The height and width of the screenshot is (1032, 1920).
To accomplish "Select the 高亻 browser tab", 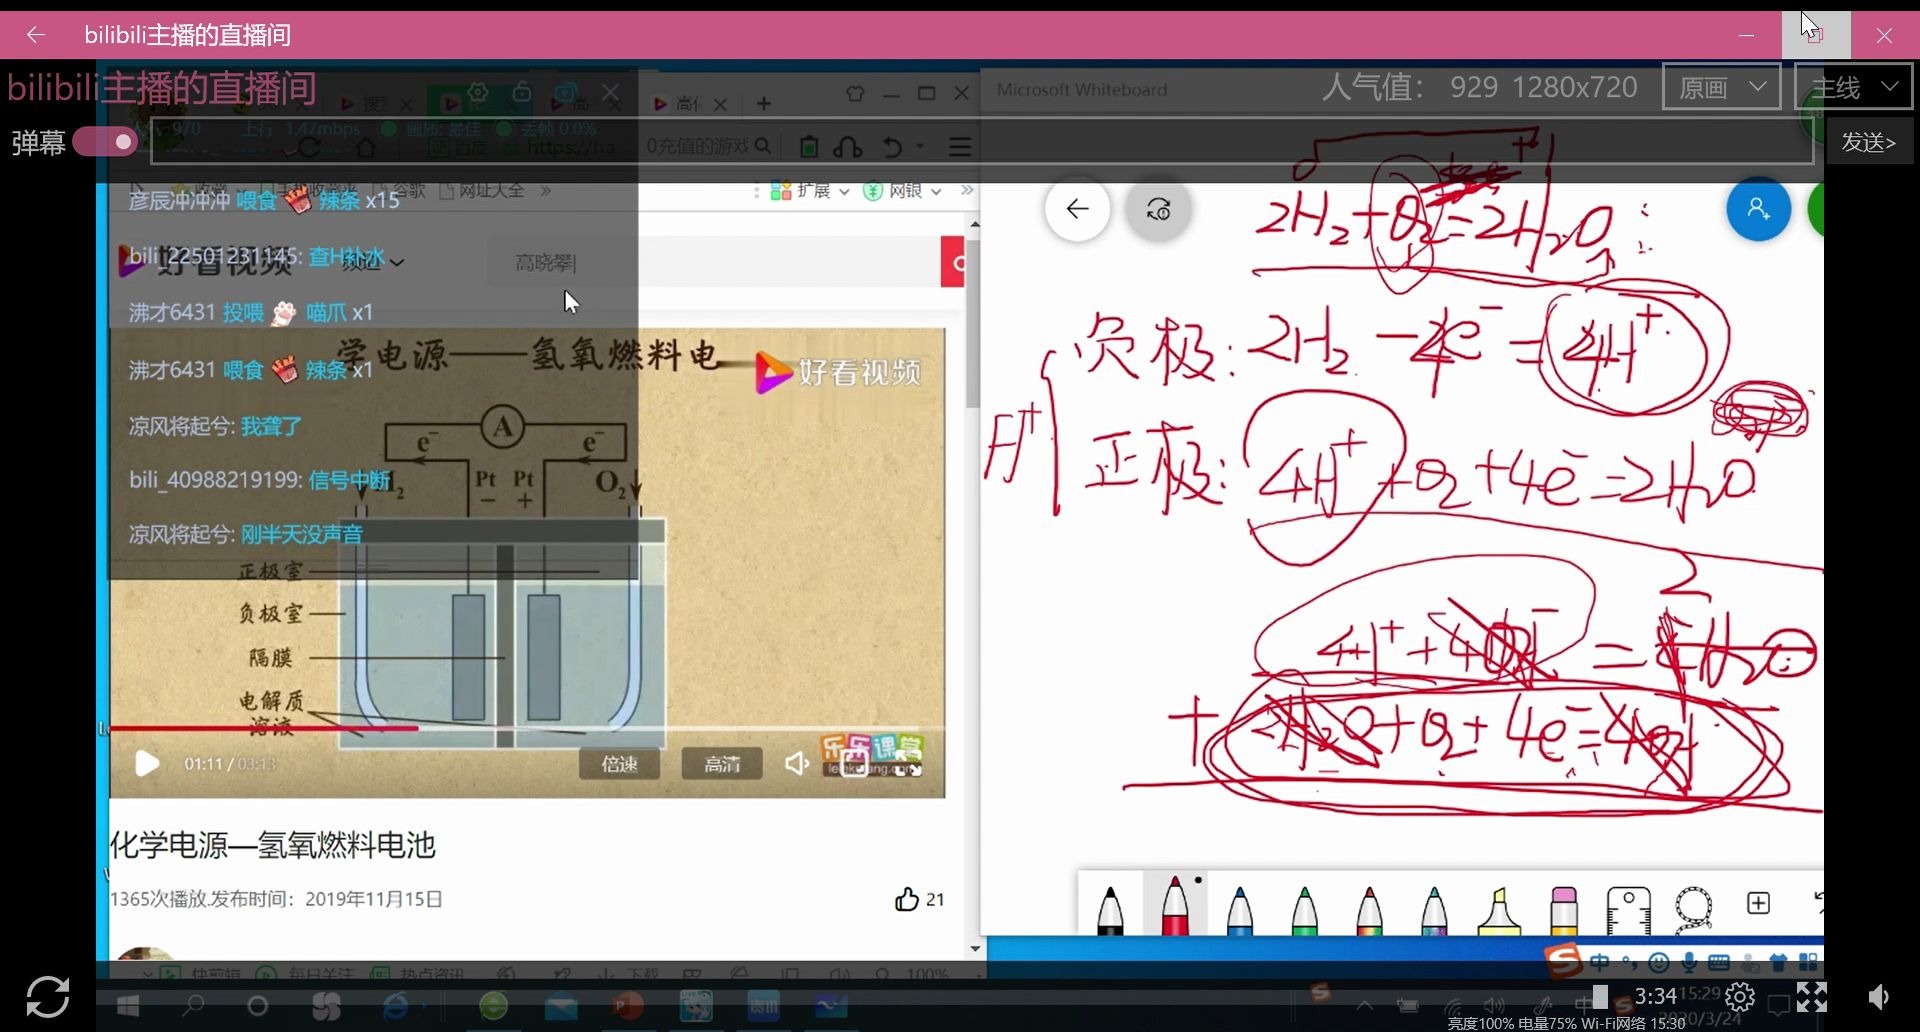I will click(x=690, y=103).
